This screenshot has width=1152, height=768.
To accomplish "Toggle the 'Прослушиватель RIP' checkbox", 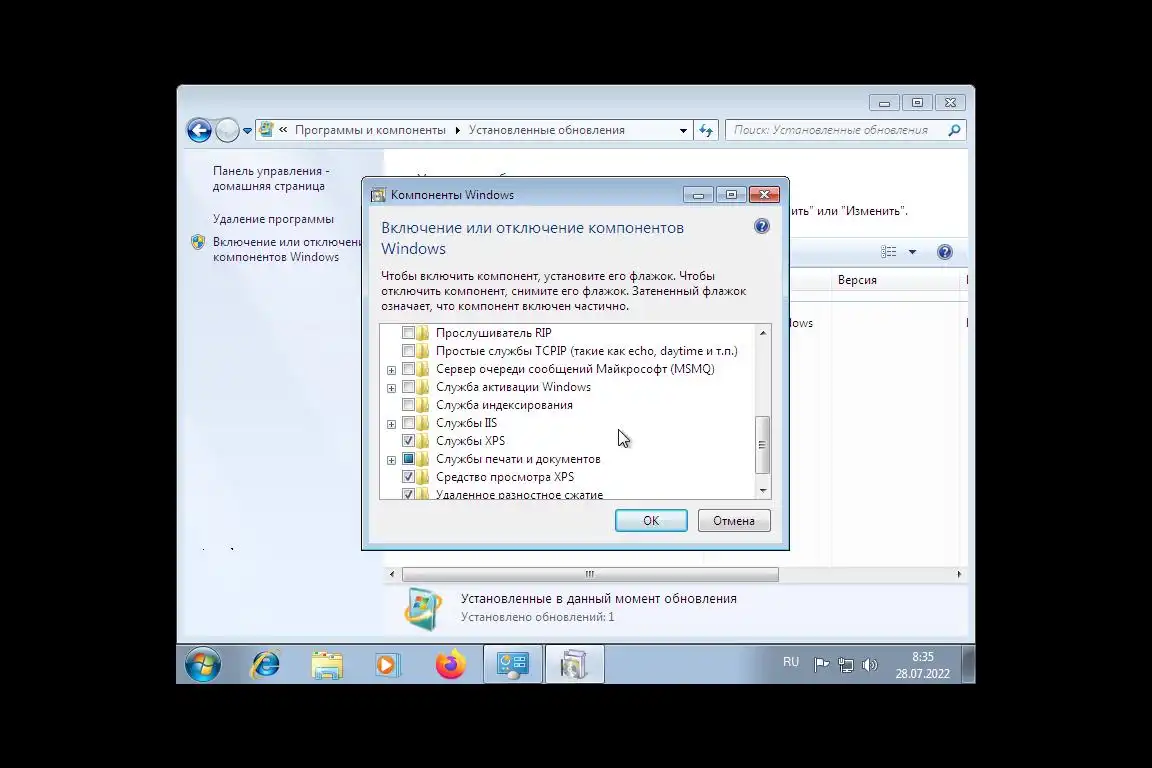I will click(x=408, y=333).
